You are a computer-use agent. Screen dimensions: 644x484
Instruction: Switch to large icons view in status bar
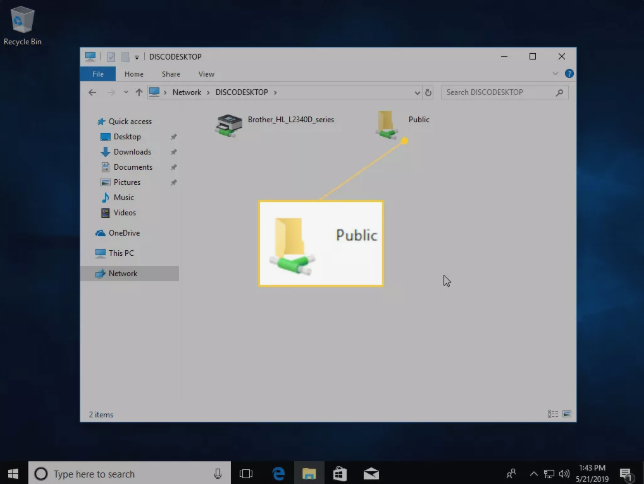(567, 414)
